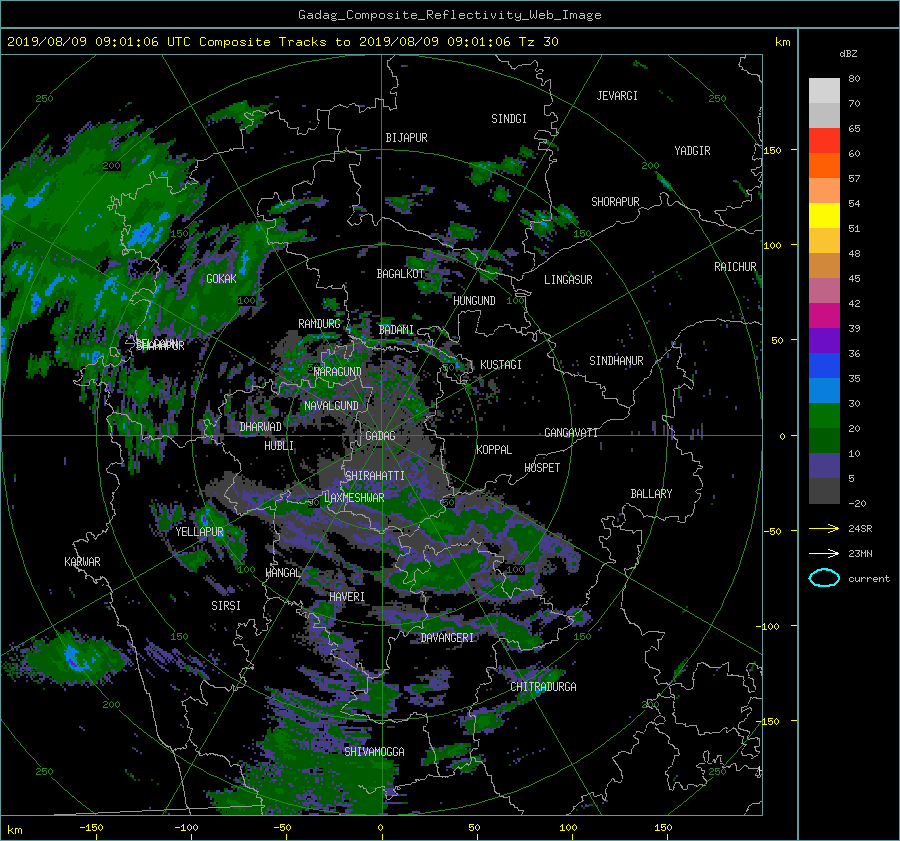Image resolution: width=900 pixels, height=841 pixels.
Task: Select the 39 dBZ magenta swatch
Action: tap(824, 316)
